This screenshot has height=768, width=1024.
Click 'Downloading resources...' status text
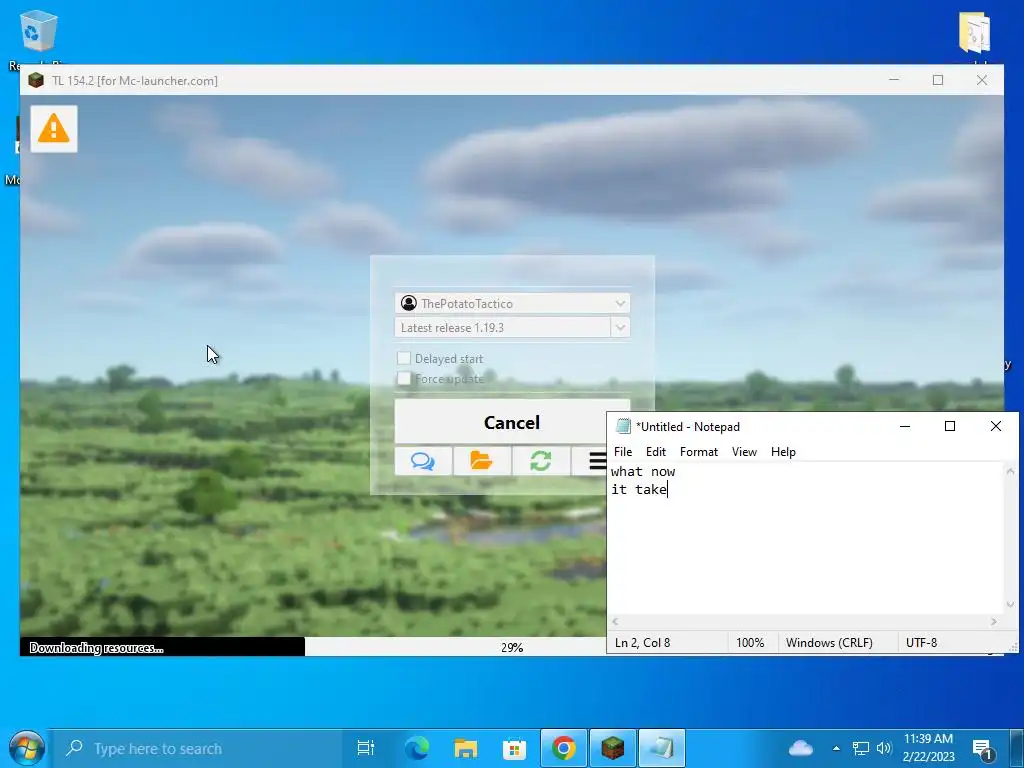(96, 648)
